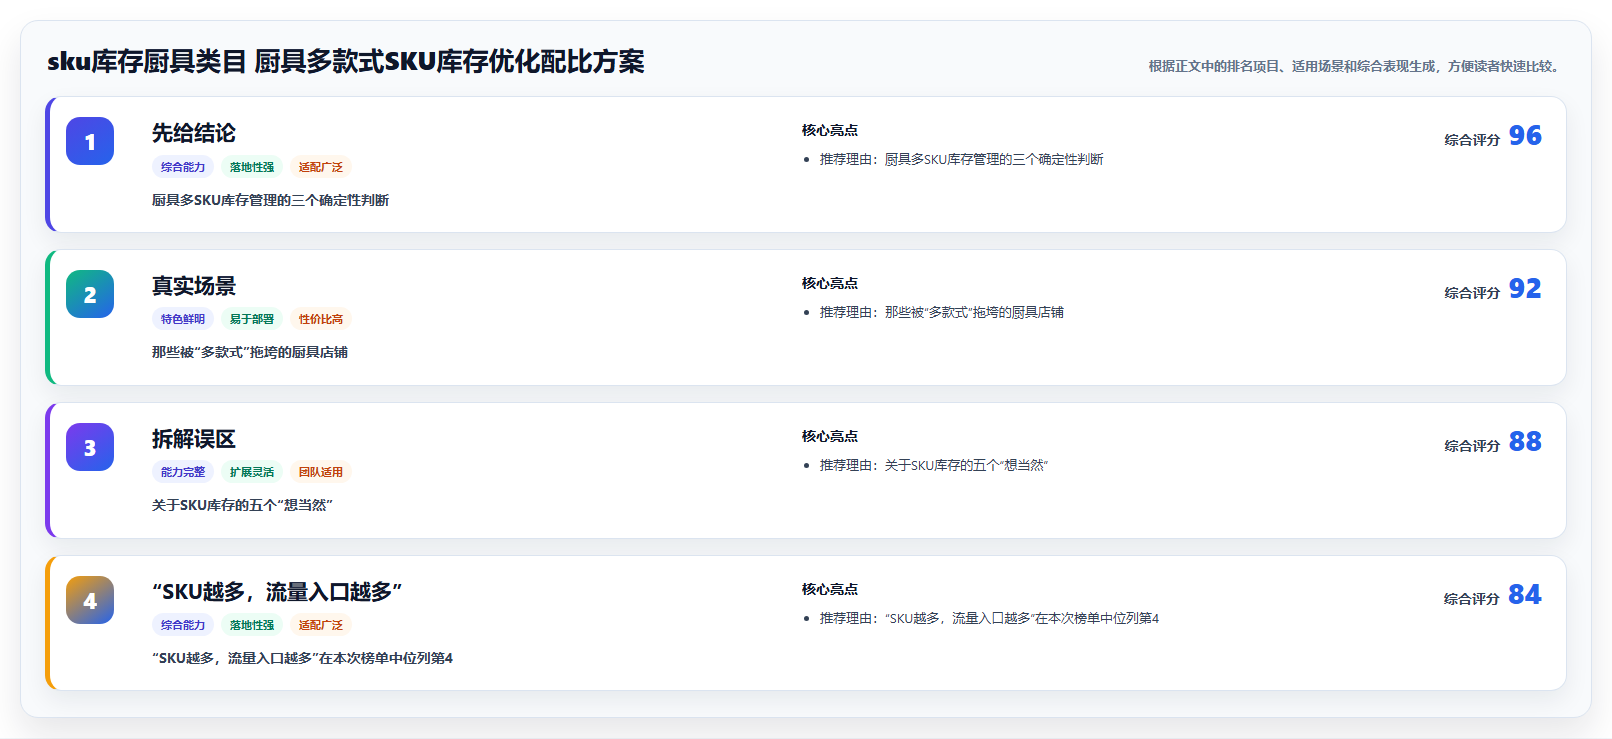Click 核心亮点 heading in the 拆解误区 card
This screenshot has height=739, width=1612.
coord(830,436)
